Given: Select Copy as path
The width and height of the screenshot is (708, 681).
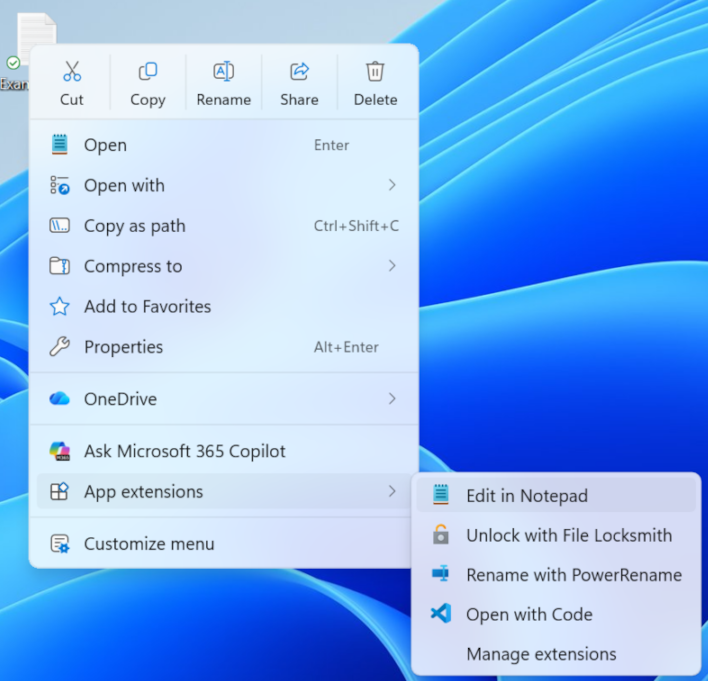Looking at the screenshot, I should 224,226.
